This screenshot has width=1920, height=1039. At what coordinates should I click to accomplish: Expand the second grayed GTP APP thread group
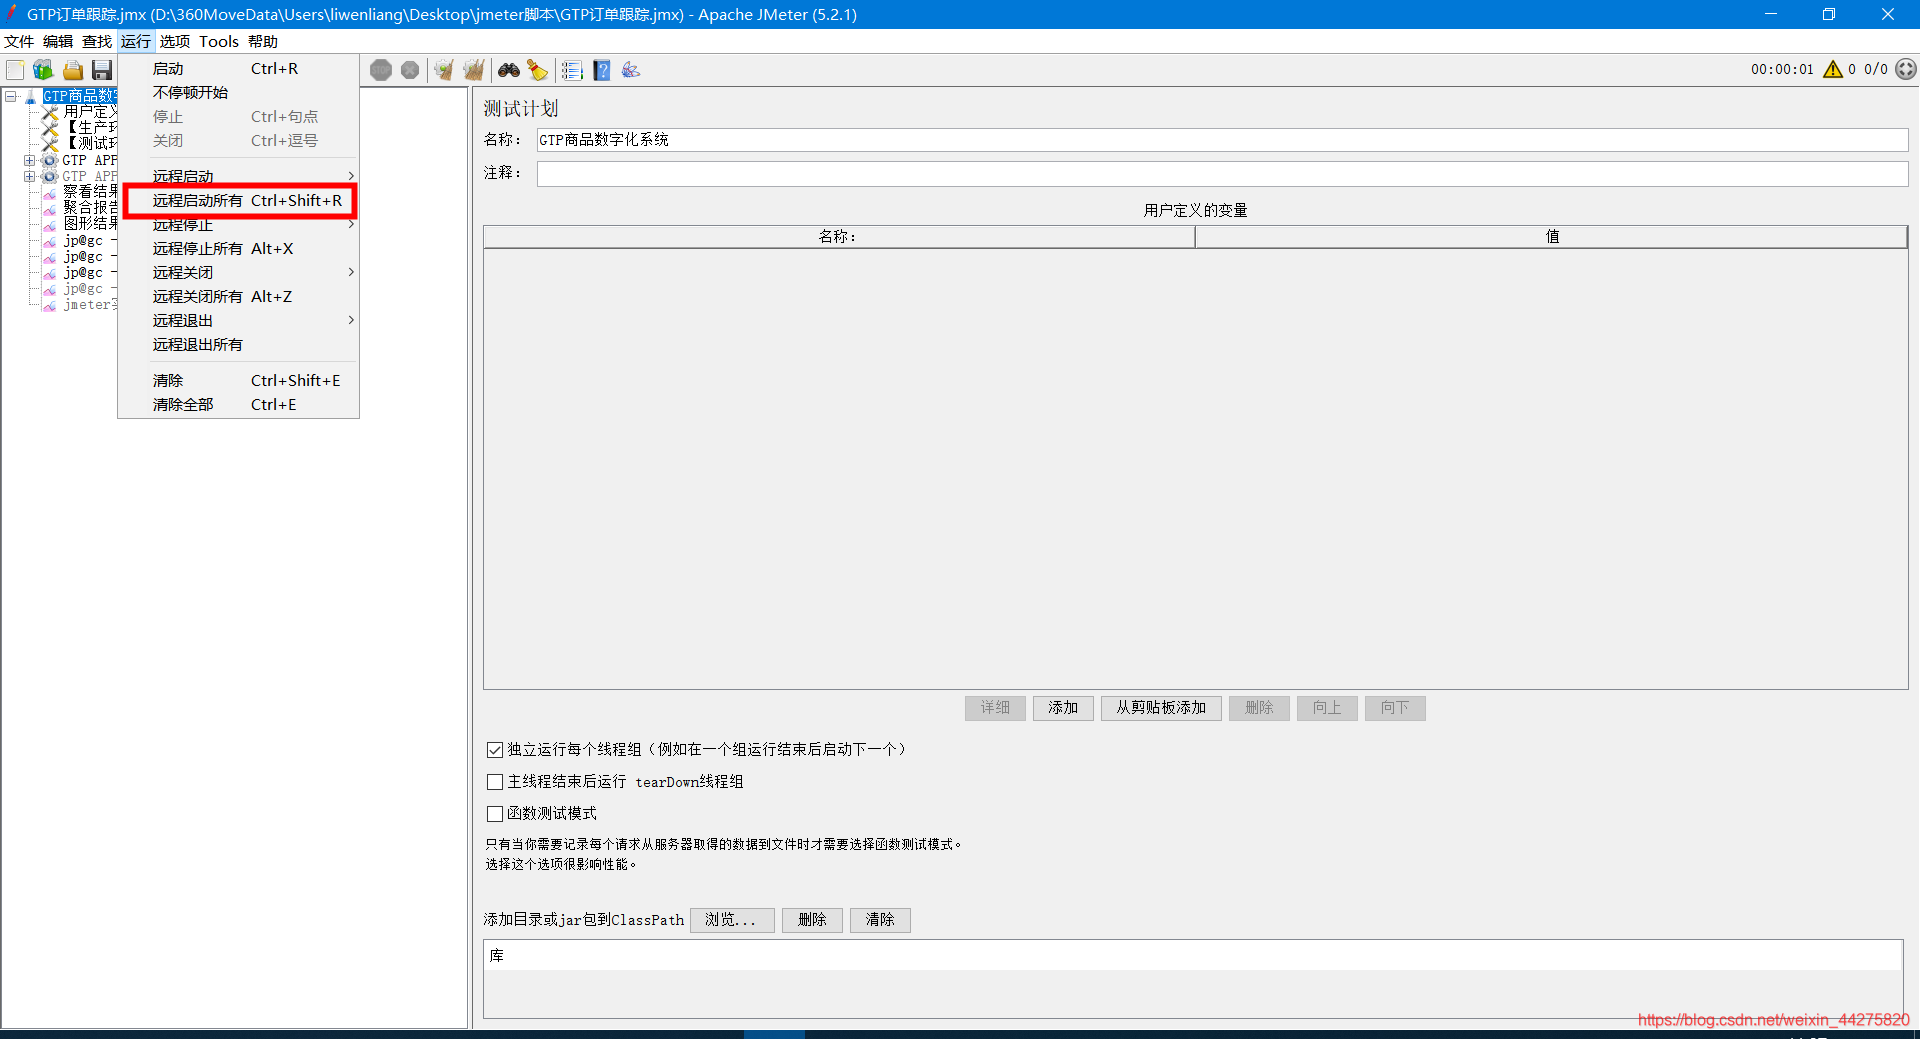[30, 176]
